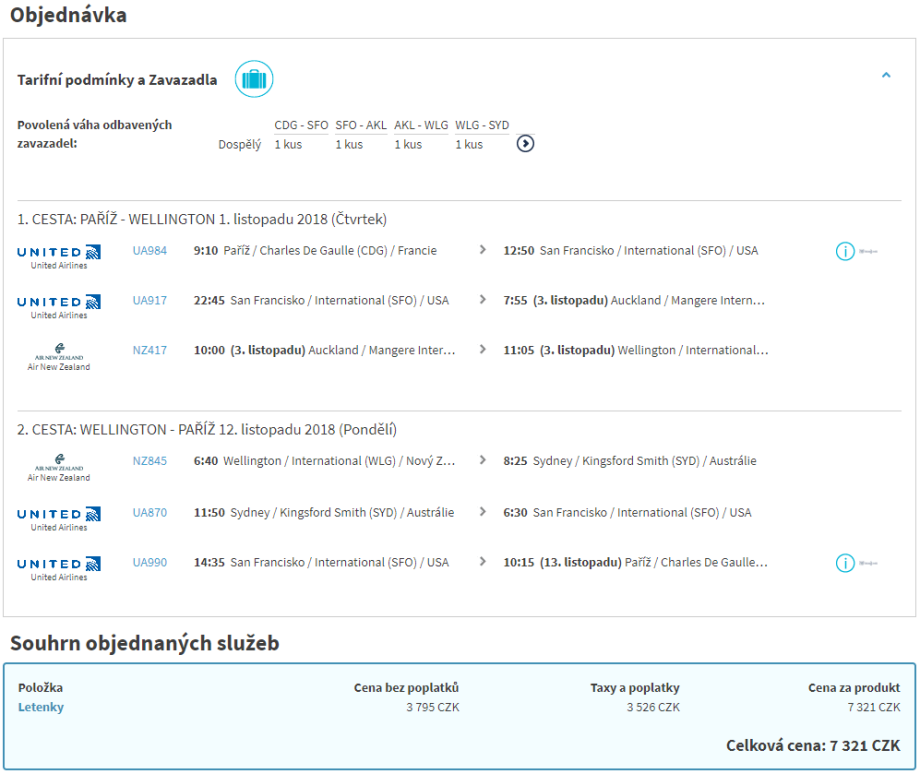
Task: Open flight number NZ845 link
Action: point(150,461)
